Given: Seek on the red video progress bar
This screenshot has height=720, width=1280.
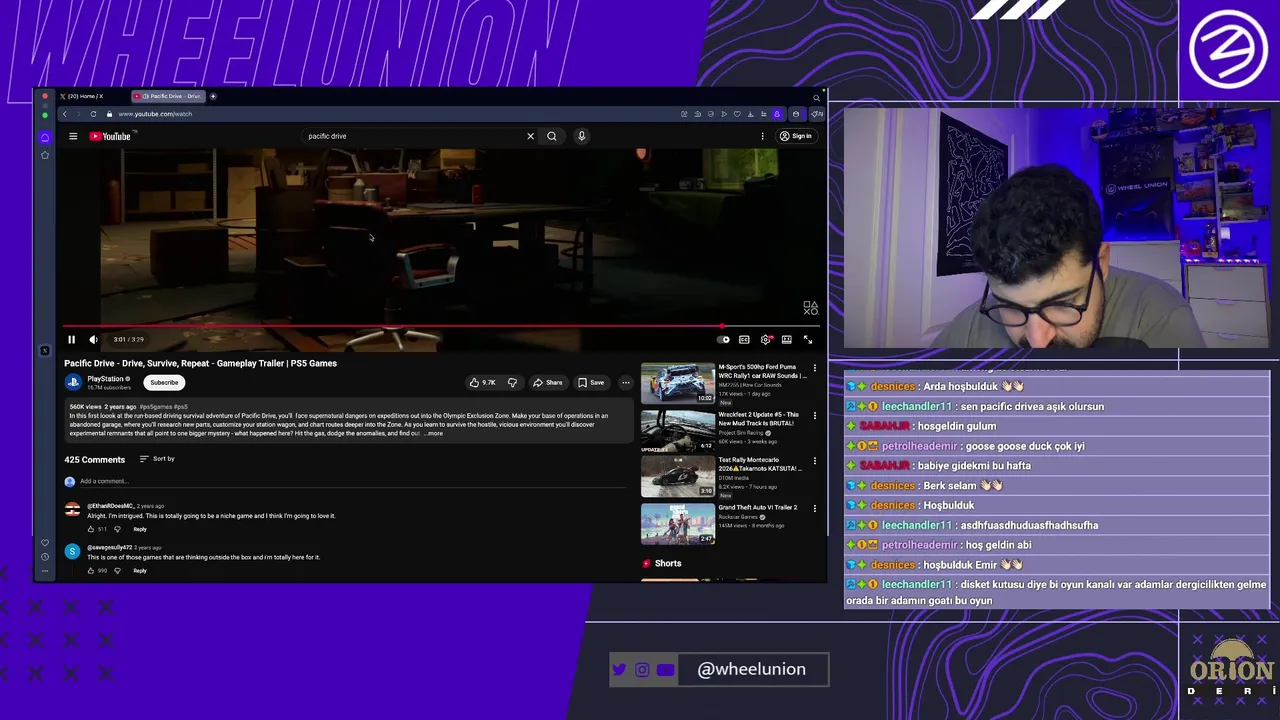Looking at the screenshot, I should pyautogui.click(x=442, y=327).
